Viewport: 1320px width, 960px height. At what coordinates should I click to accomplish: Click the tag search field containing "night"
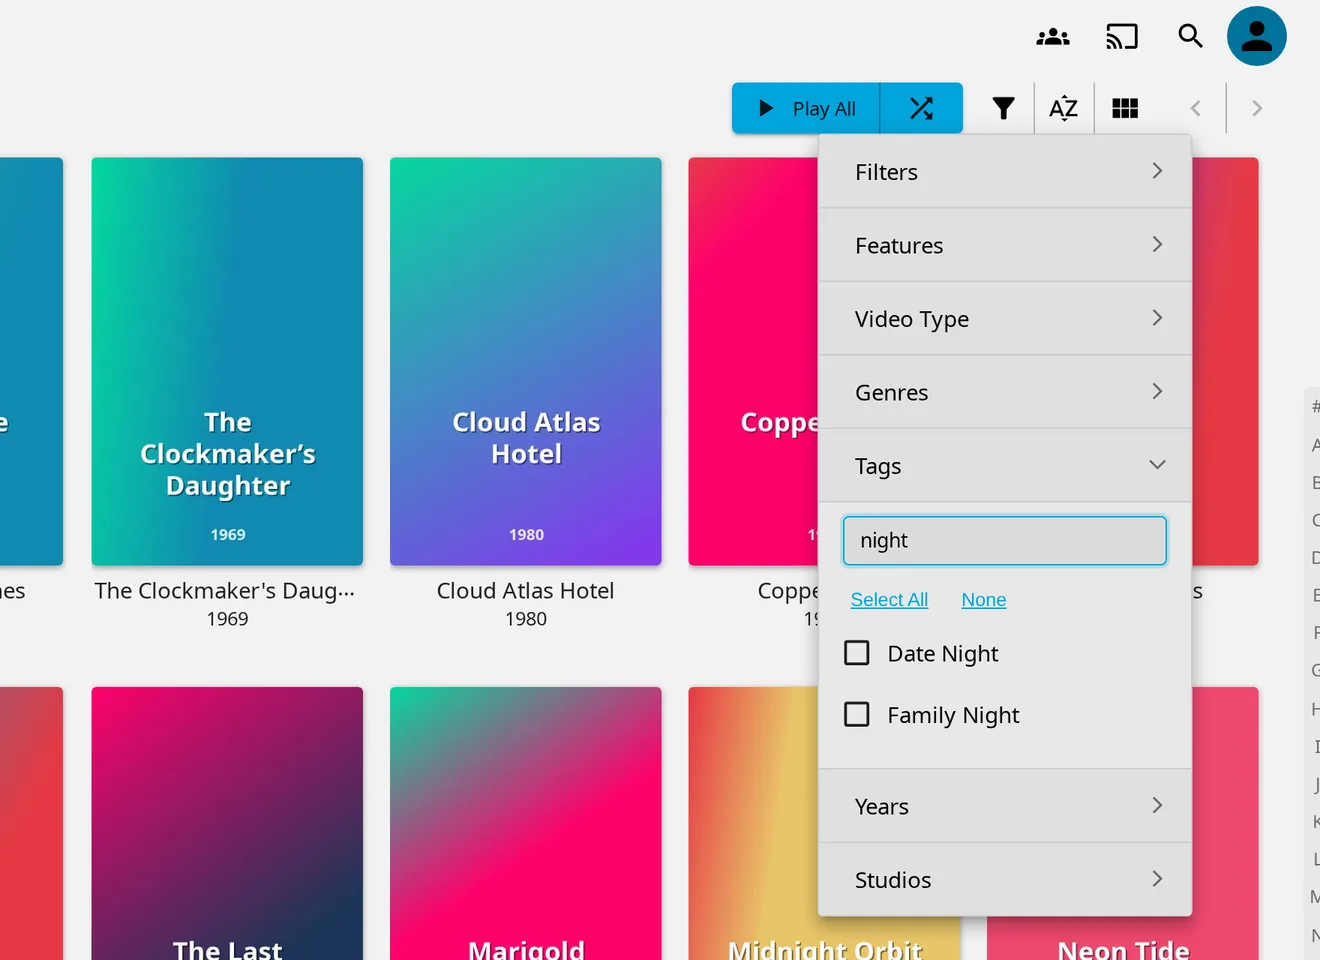[1005, 541]
